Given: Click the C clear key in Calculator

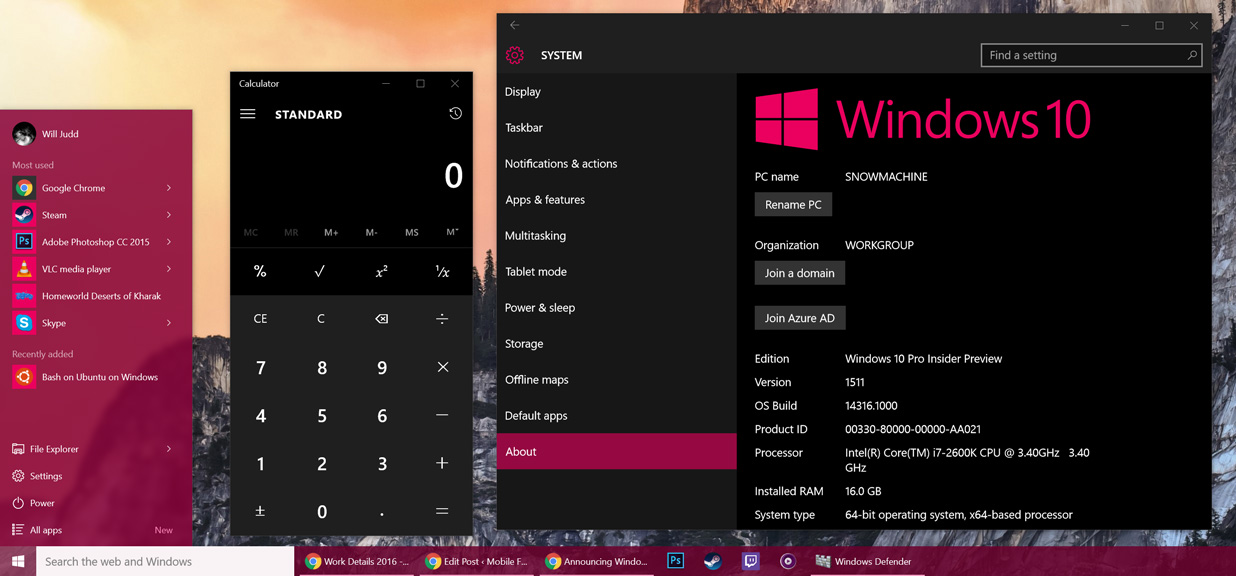Looking at the screenshot, I should point(320,319).
